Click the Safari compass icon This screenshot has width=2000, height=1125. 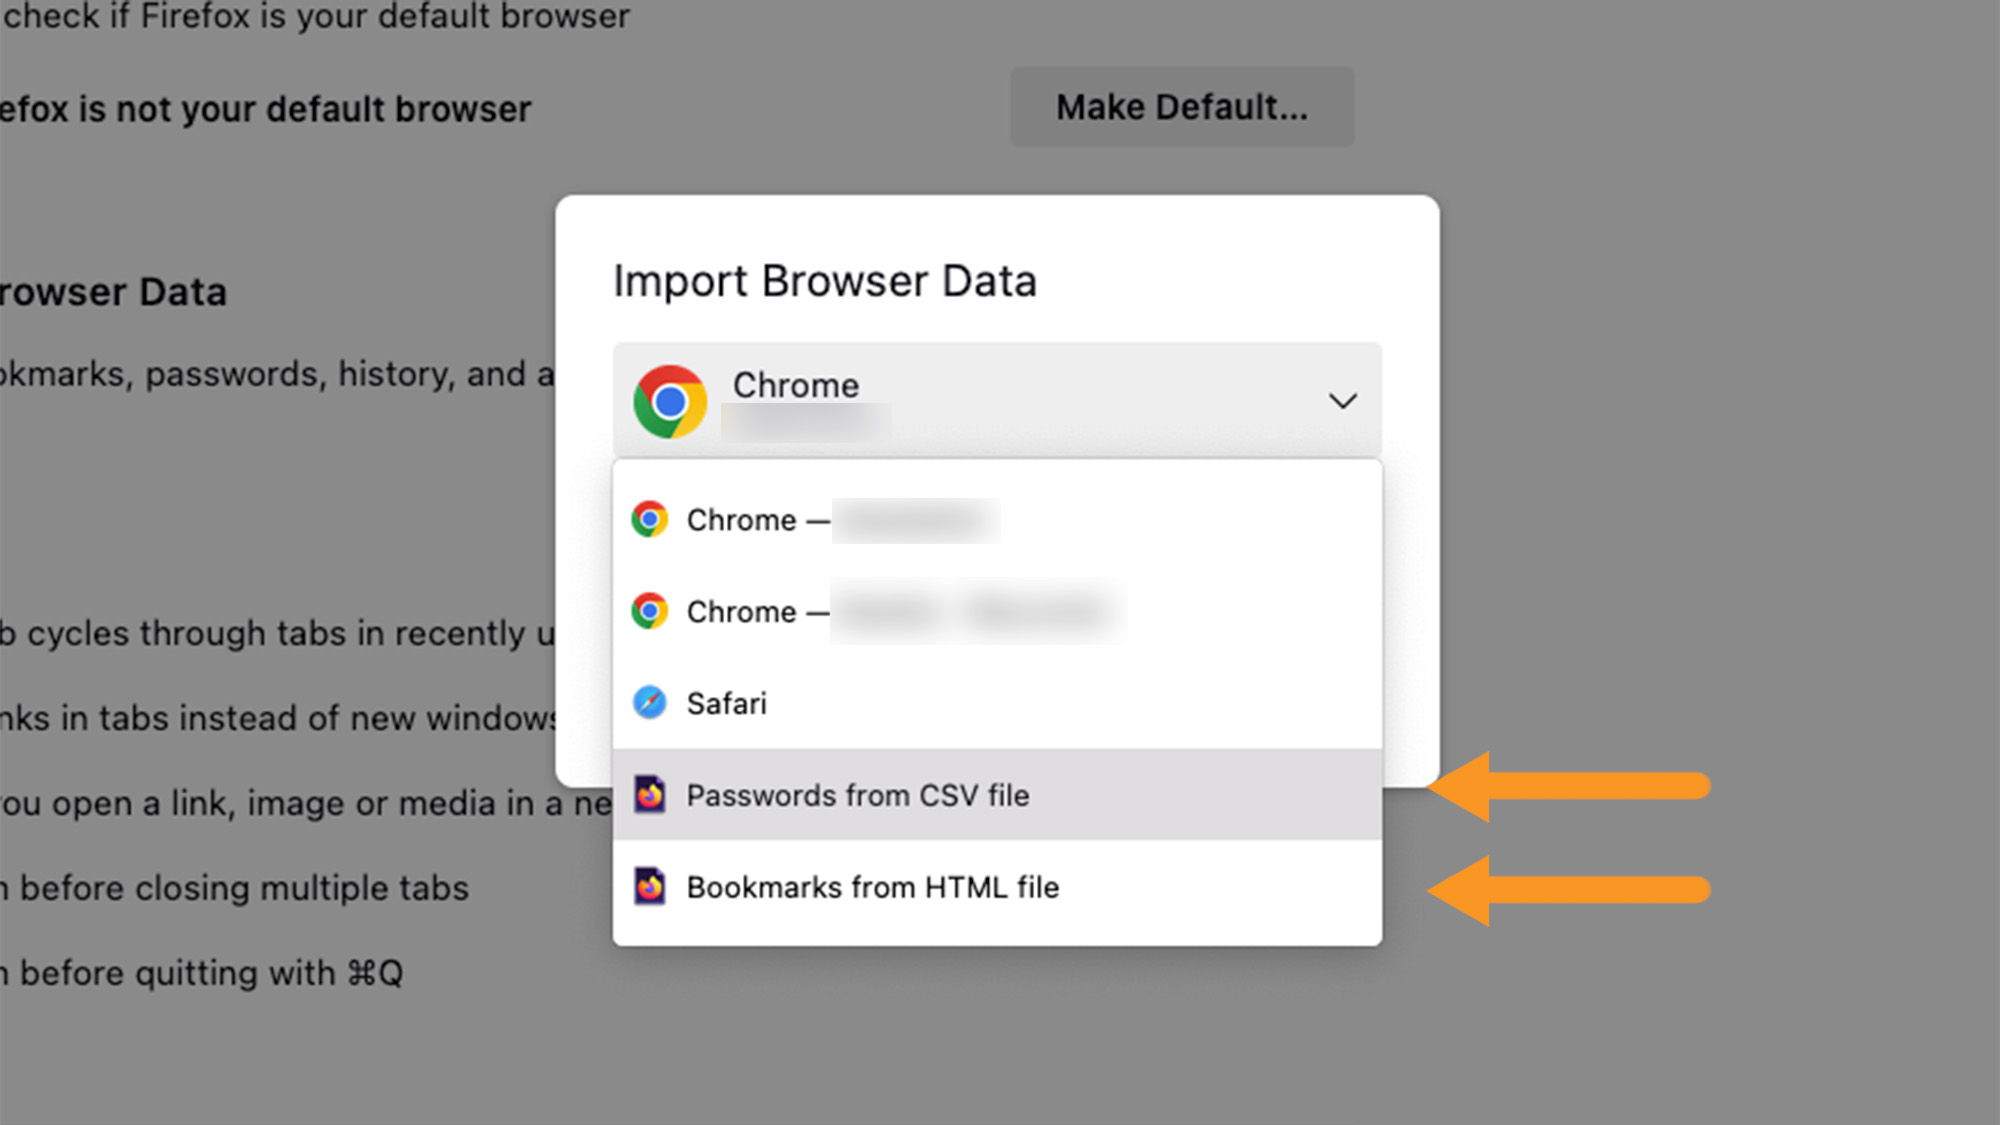[650, 702]
